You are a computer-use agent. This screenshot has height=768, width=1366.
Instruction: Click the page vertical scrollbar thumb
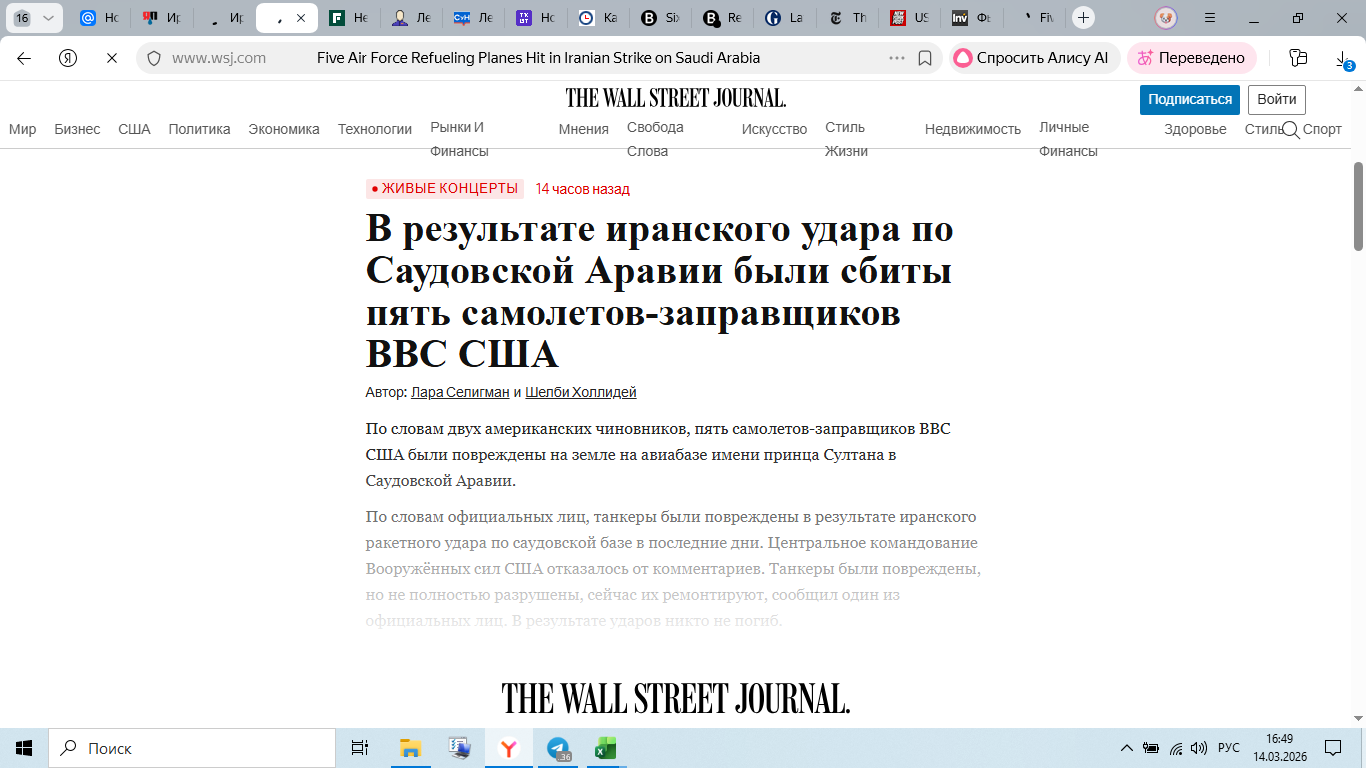(x=1359, y=206)
